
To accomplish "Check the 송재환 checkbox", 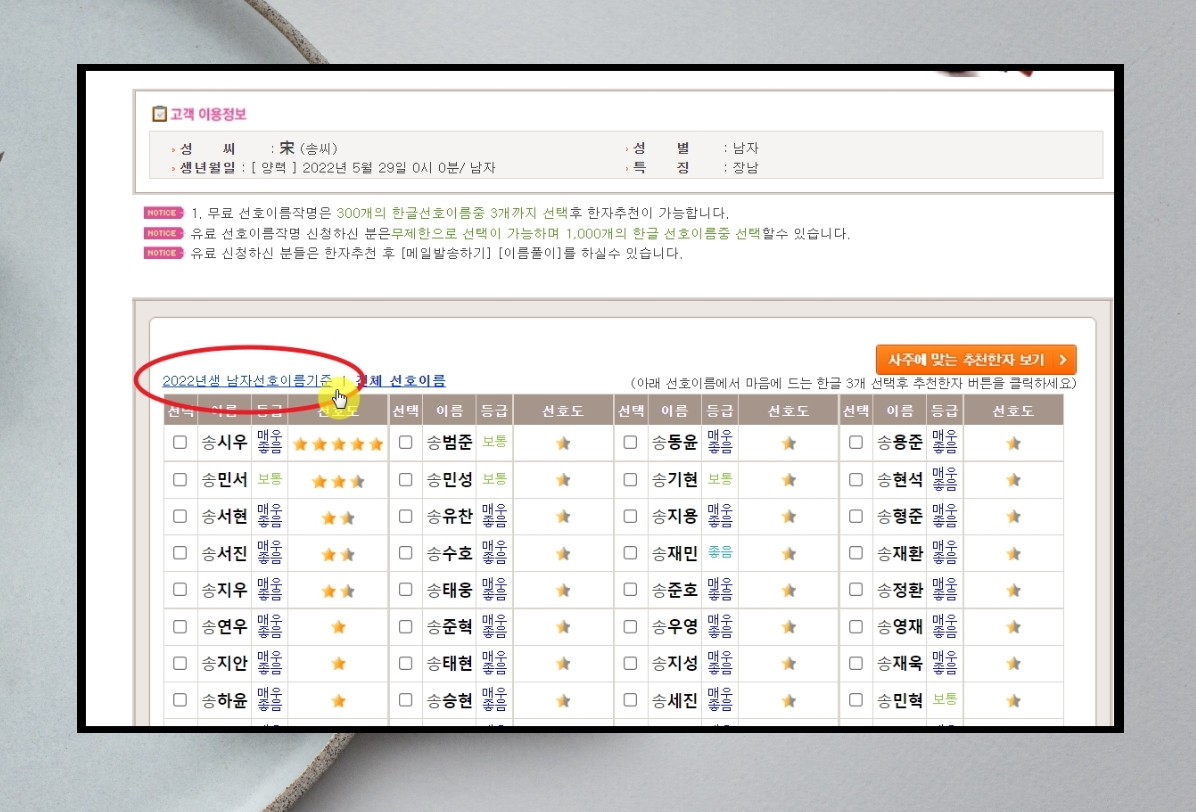I will pyautogui.click(x=856, y=553).
